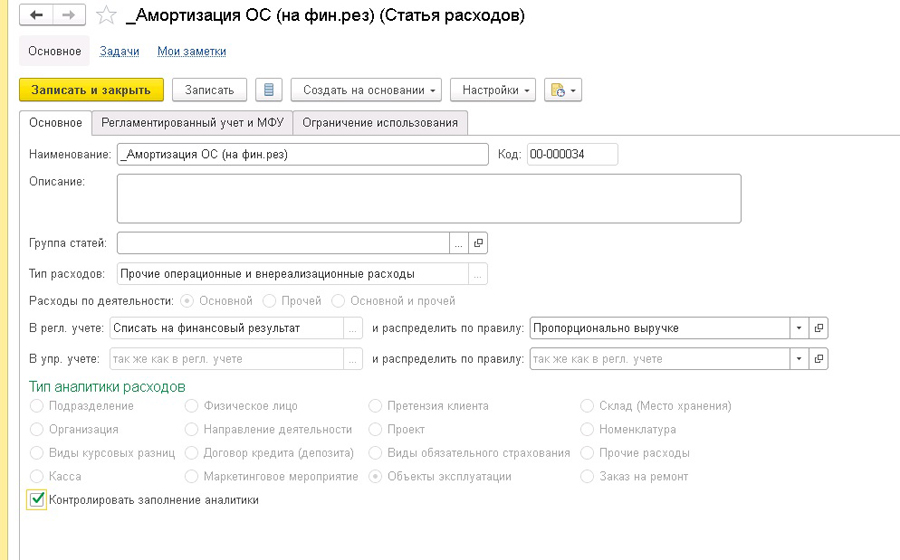900x560 pixels.
Task: Expand the Настройки dropdown menu
Action: click(492, 90)
